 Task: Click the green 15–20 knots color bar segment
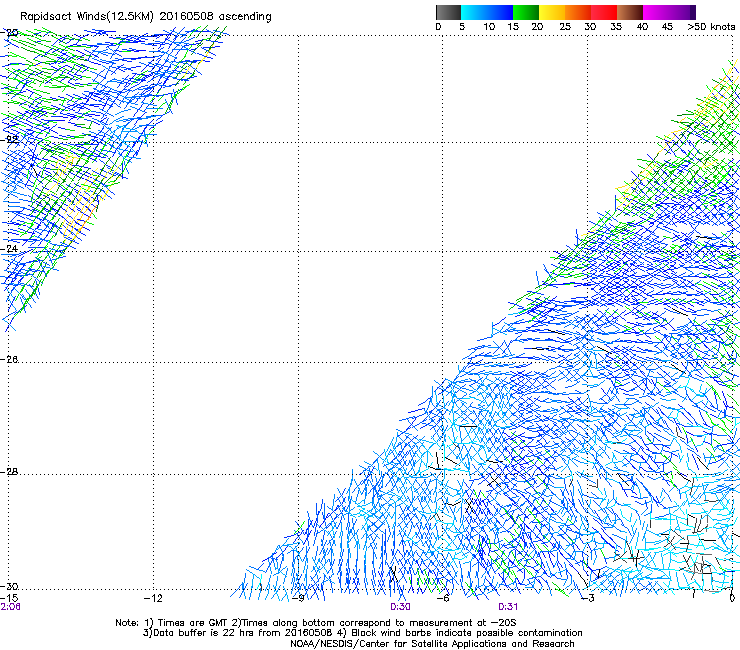coord(526,12)
